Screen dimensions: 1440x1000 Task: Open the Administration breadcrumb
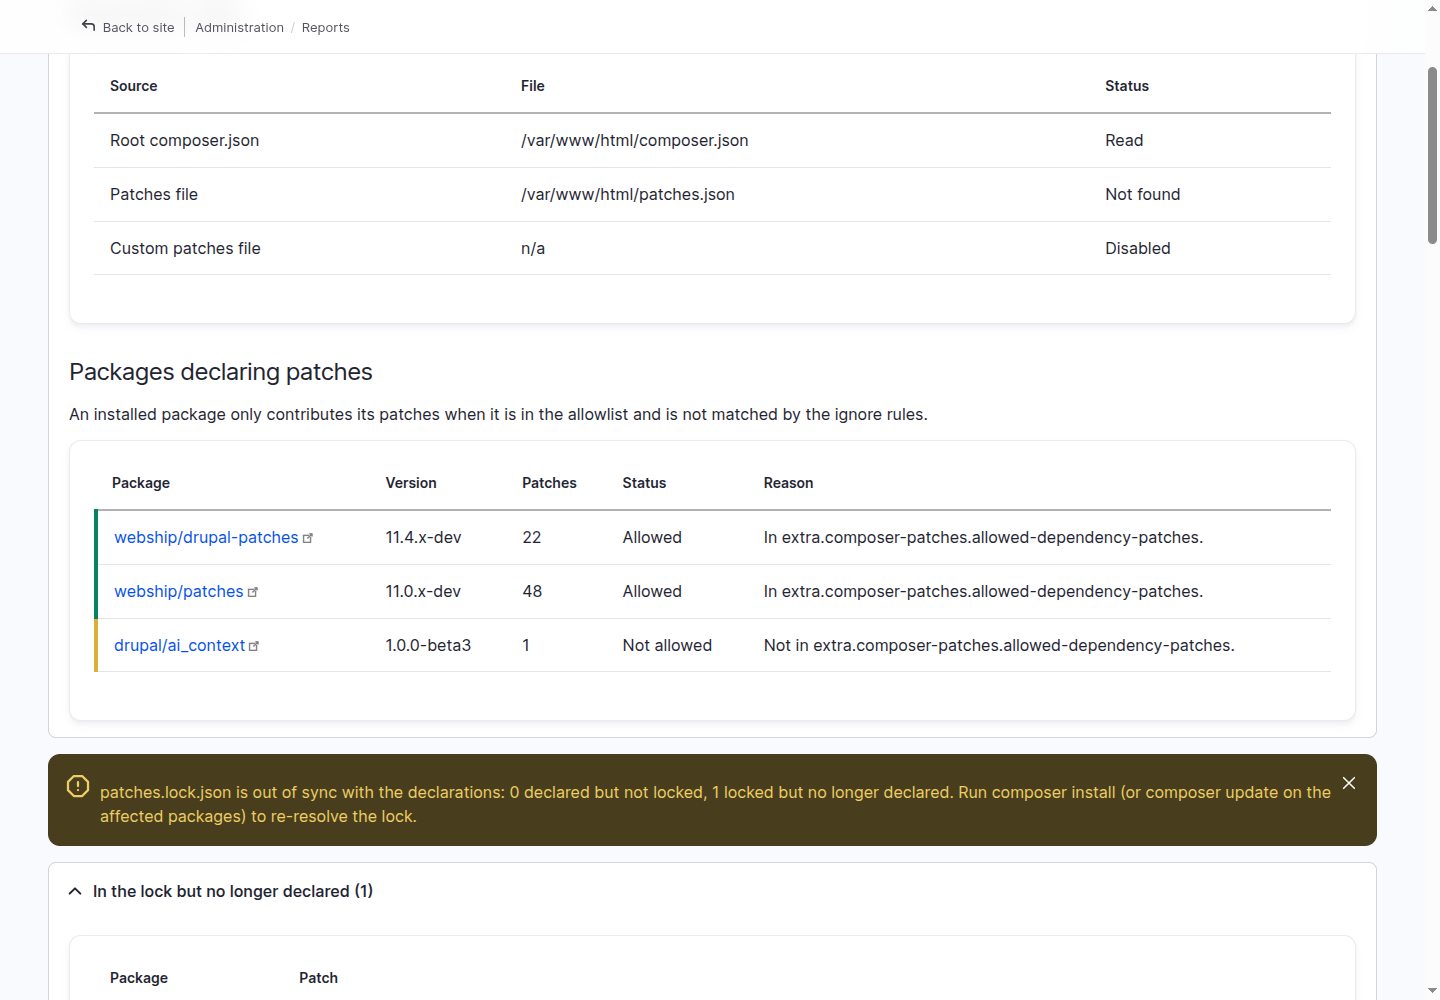[239, 27]
